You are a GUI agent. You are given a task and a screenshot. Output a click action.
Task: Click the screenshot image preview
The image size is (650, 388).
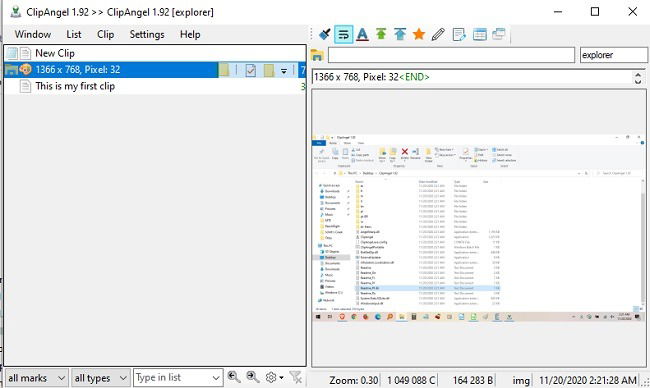coord(478,229)
